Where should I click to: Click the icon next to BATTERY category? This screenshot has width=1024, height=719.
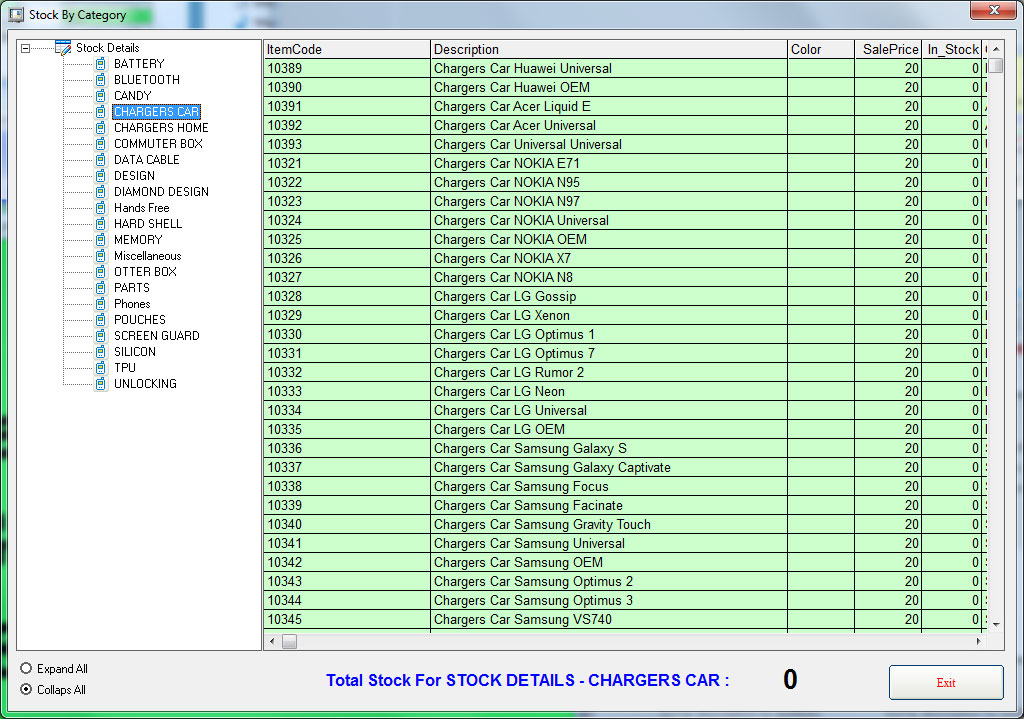pyautogui.click(x=101, y=64)
